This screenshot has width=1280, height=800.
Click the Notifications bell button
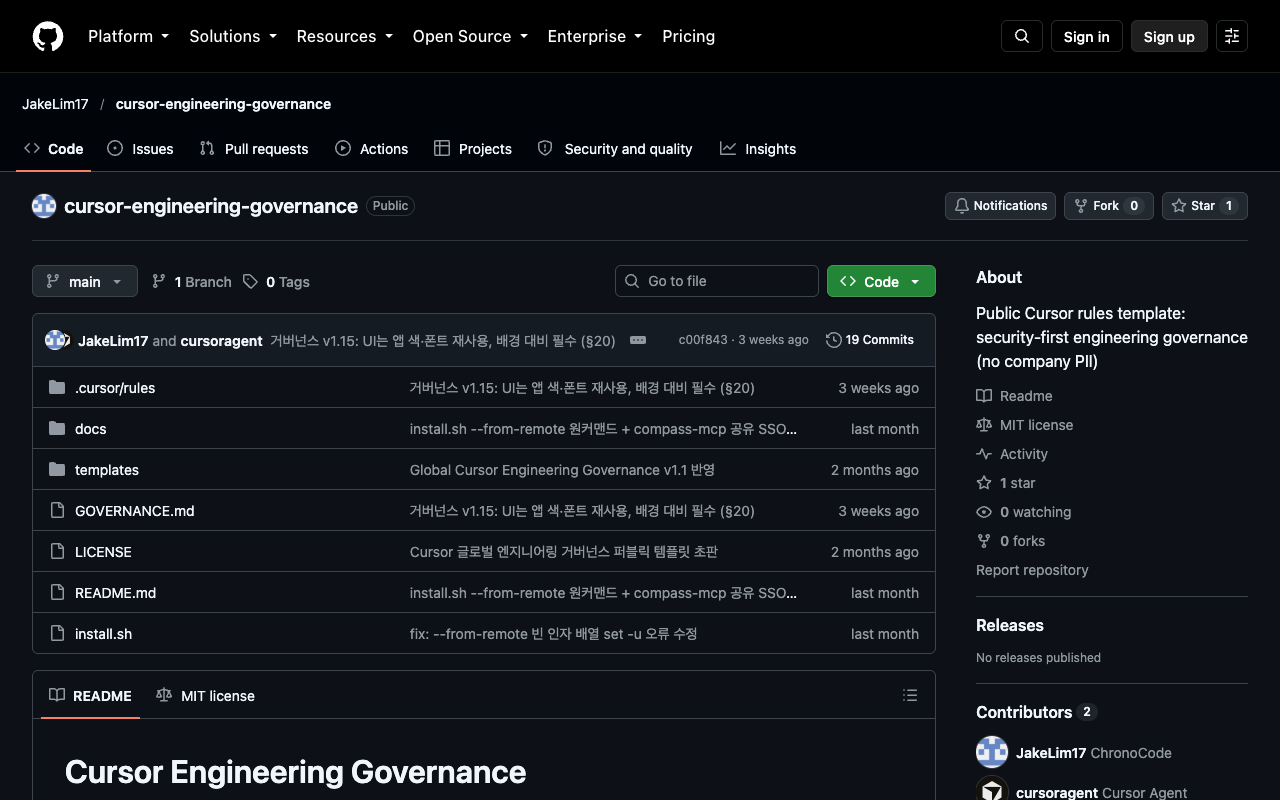click(x=1000, y=206)
